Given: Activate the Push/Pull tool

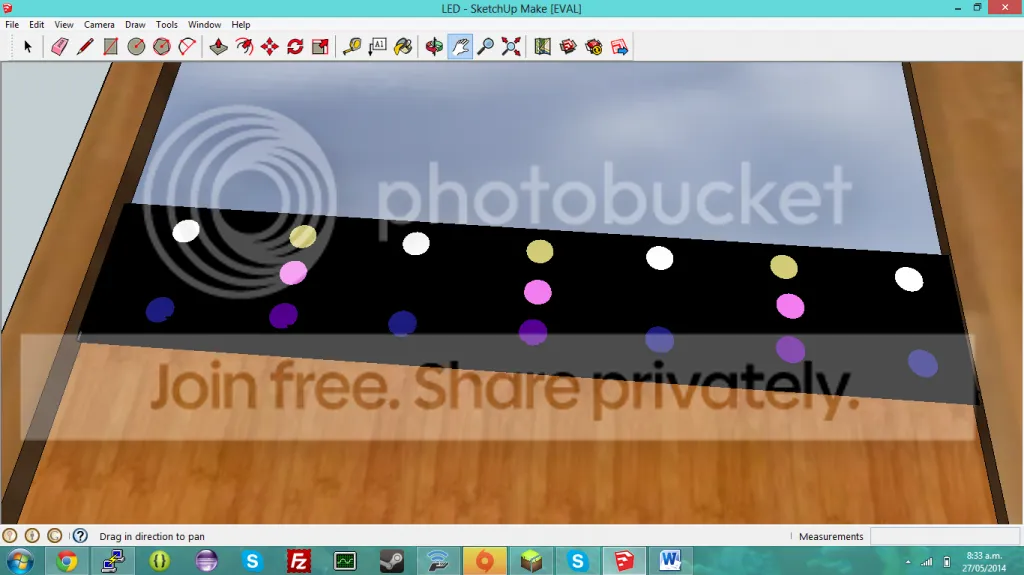Looking at the screenshot, I should tap(218, 46).
